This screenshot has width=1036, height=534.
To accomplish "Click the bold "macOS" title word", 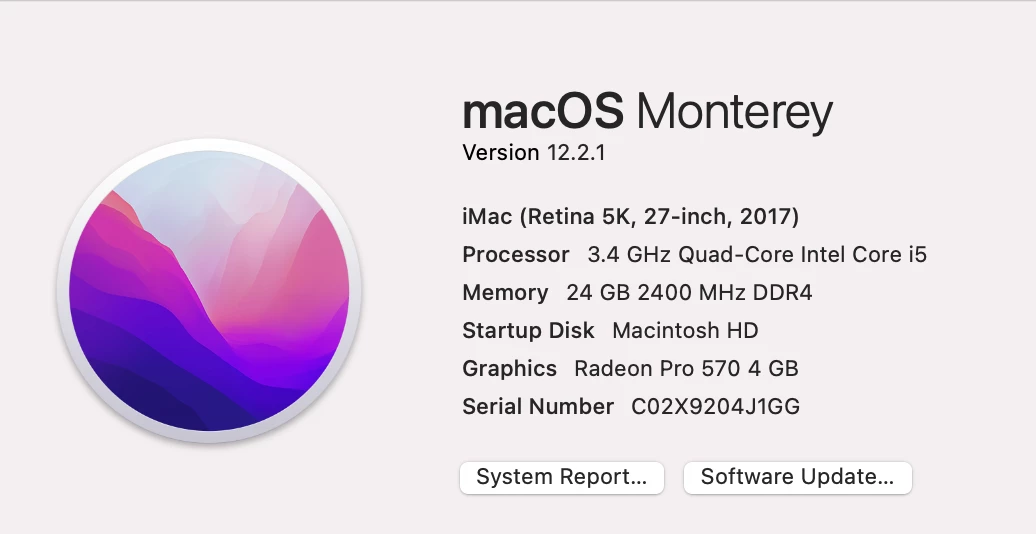I will click(x=543, y=111).
